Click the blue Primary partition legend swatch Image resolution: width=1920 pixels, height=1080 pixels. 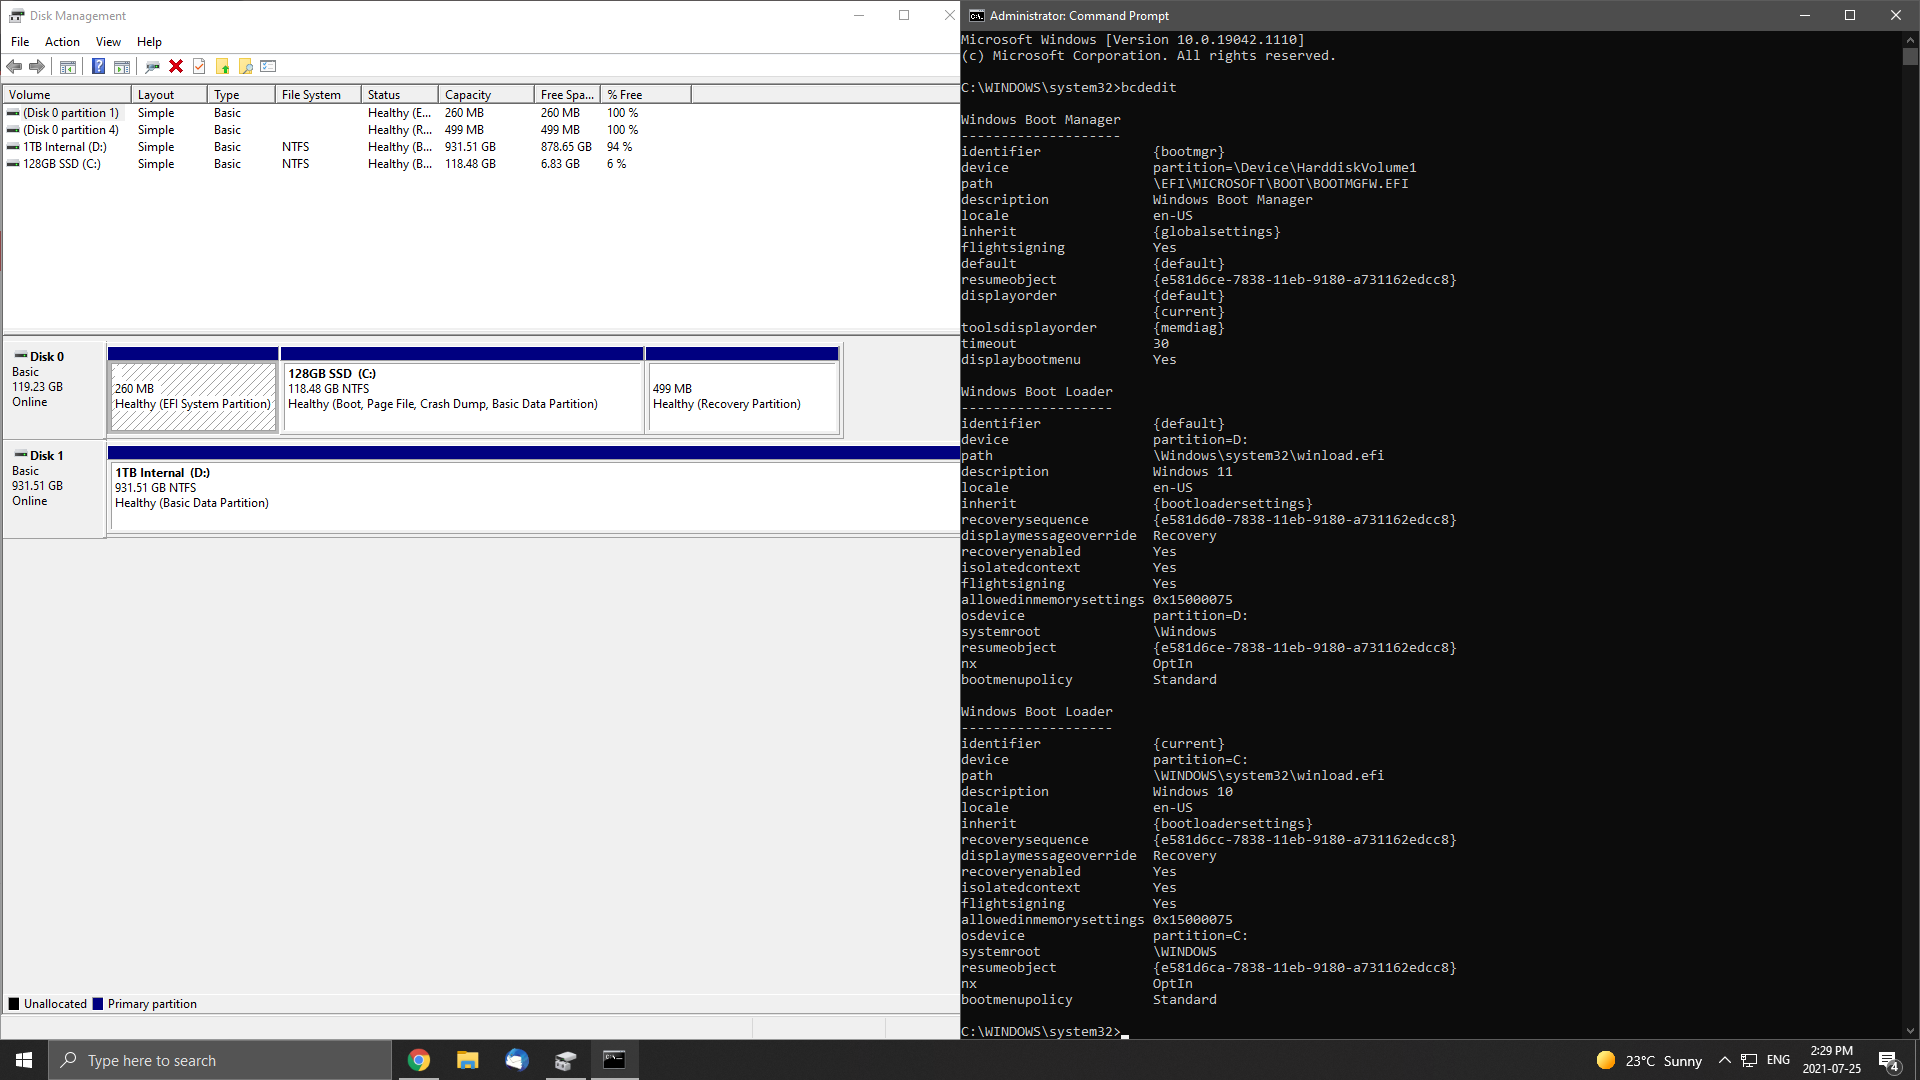click(98, 1004)
